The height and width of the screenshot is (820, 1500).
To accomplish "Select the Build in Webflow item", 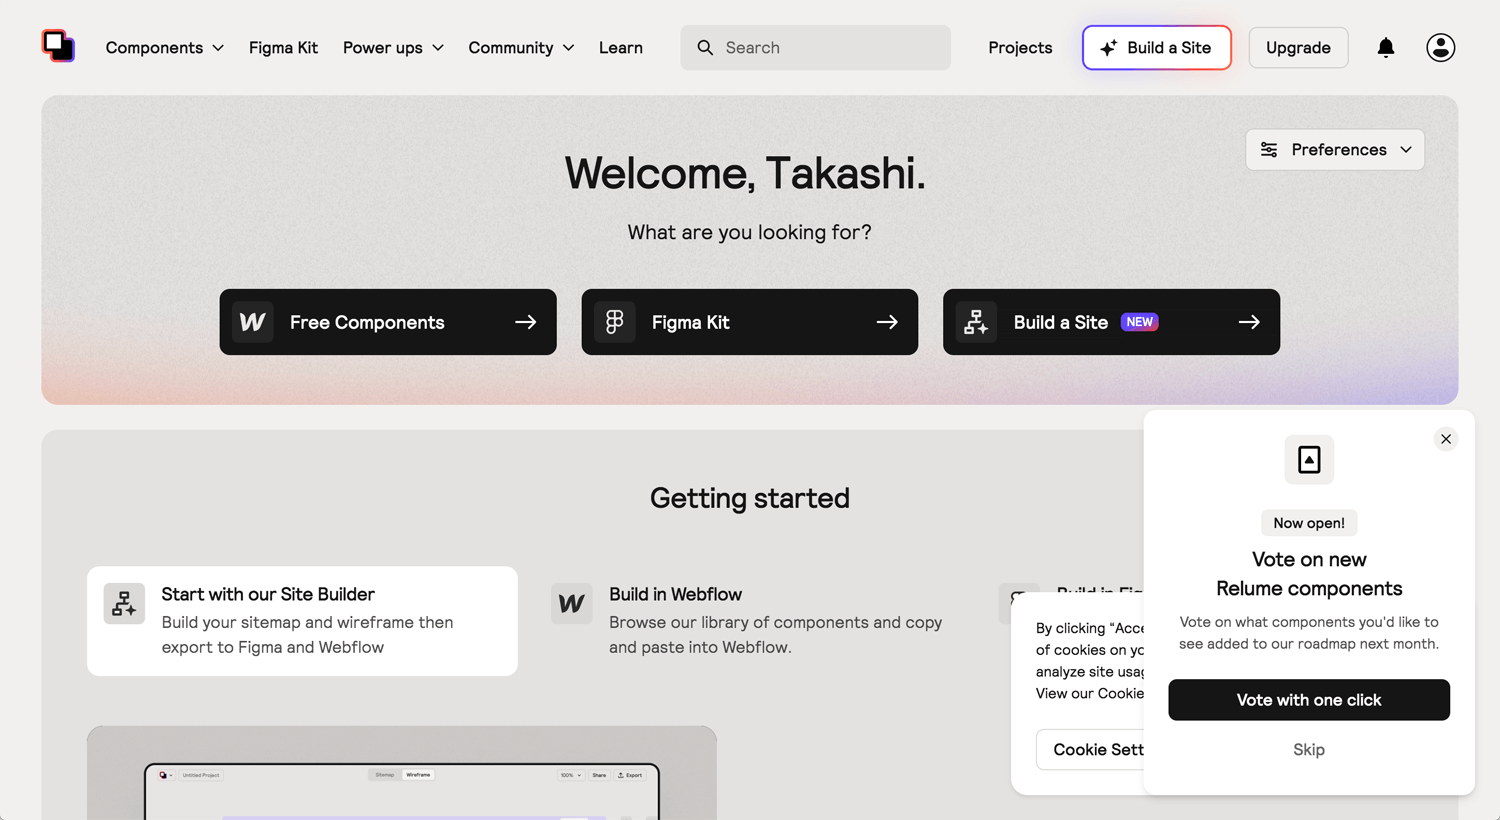I will [x=750, y=621].
